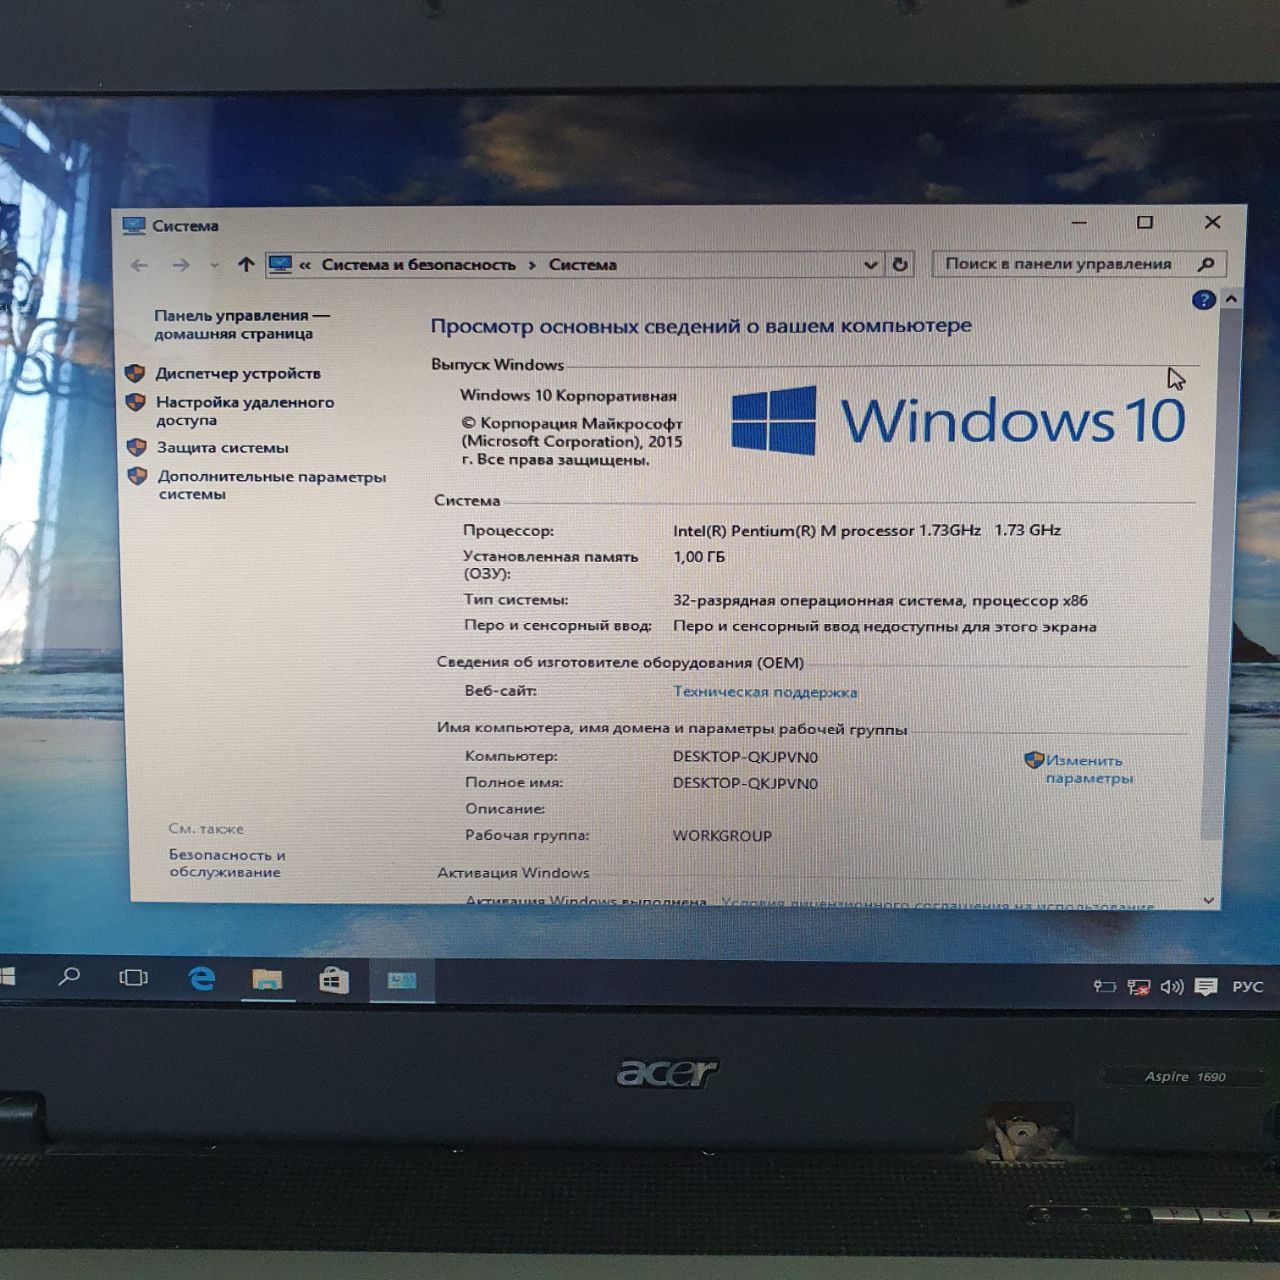
Task: Open the Help question mark icon
Action: point(1203,299)
